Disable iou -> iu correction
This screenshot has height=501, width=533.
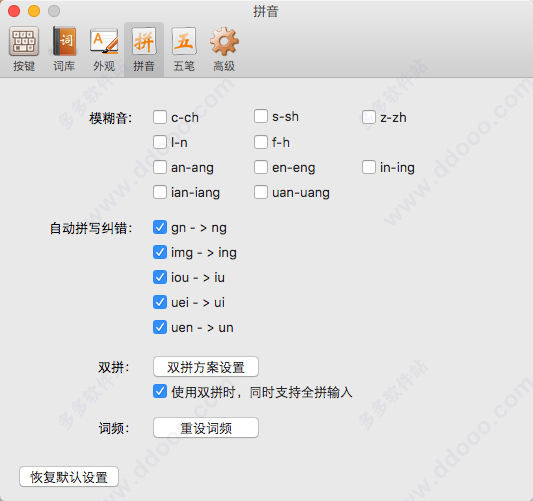[160, 277]
